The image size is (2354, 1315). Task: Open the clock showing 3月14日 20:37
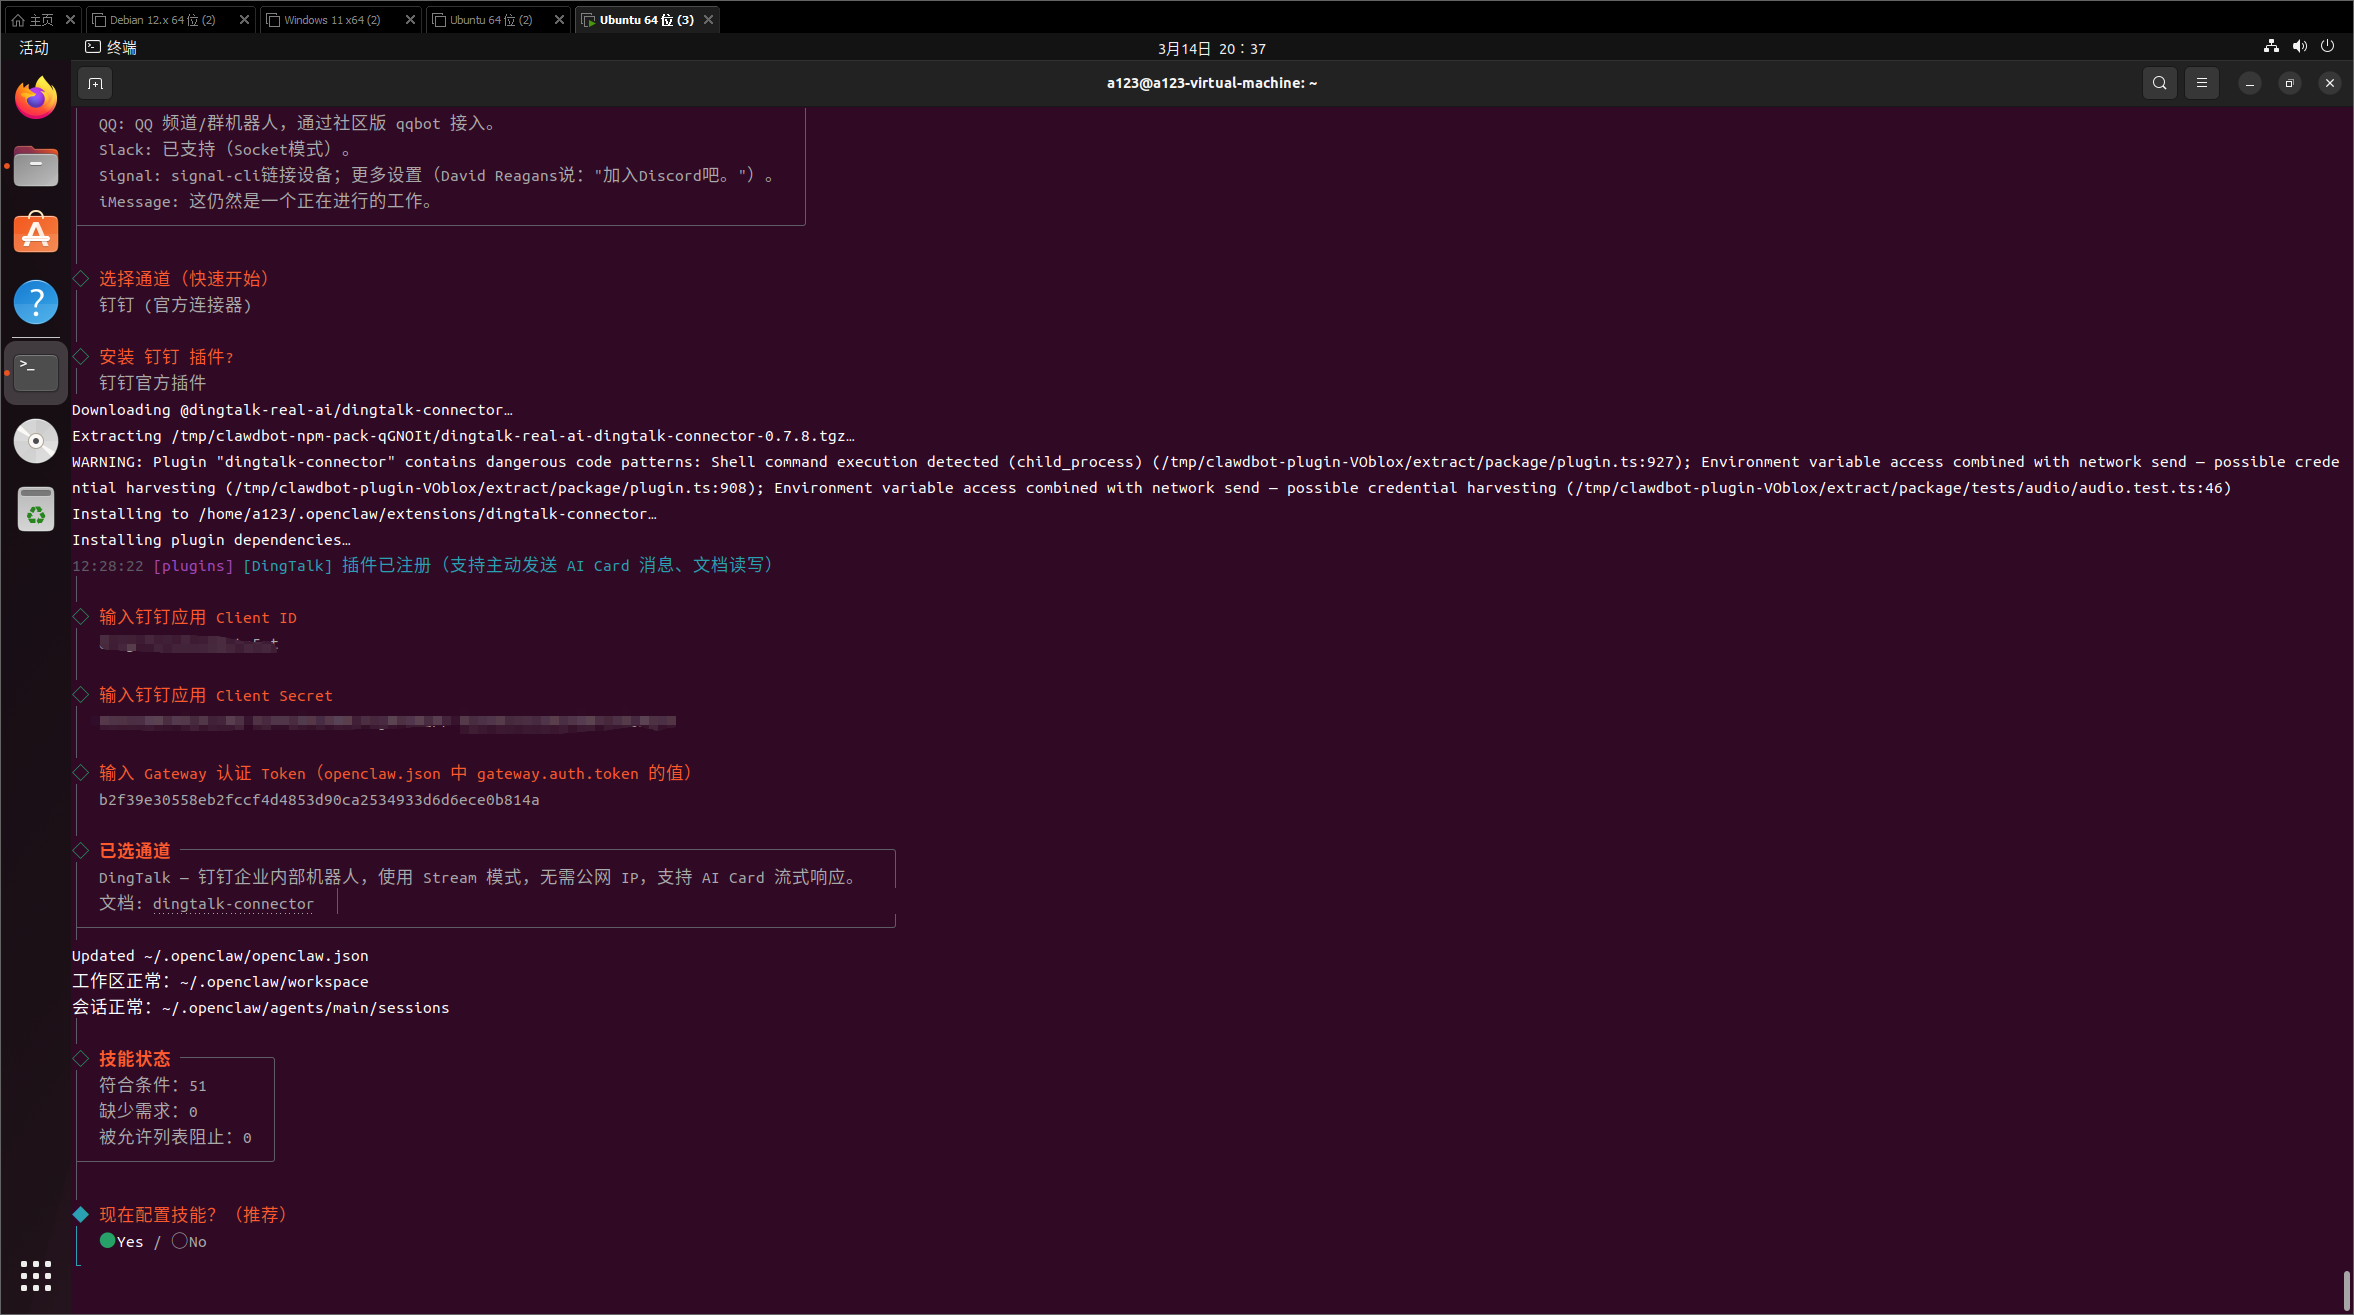tap(1211, 48)
